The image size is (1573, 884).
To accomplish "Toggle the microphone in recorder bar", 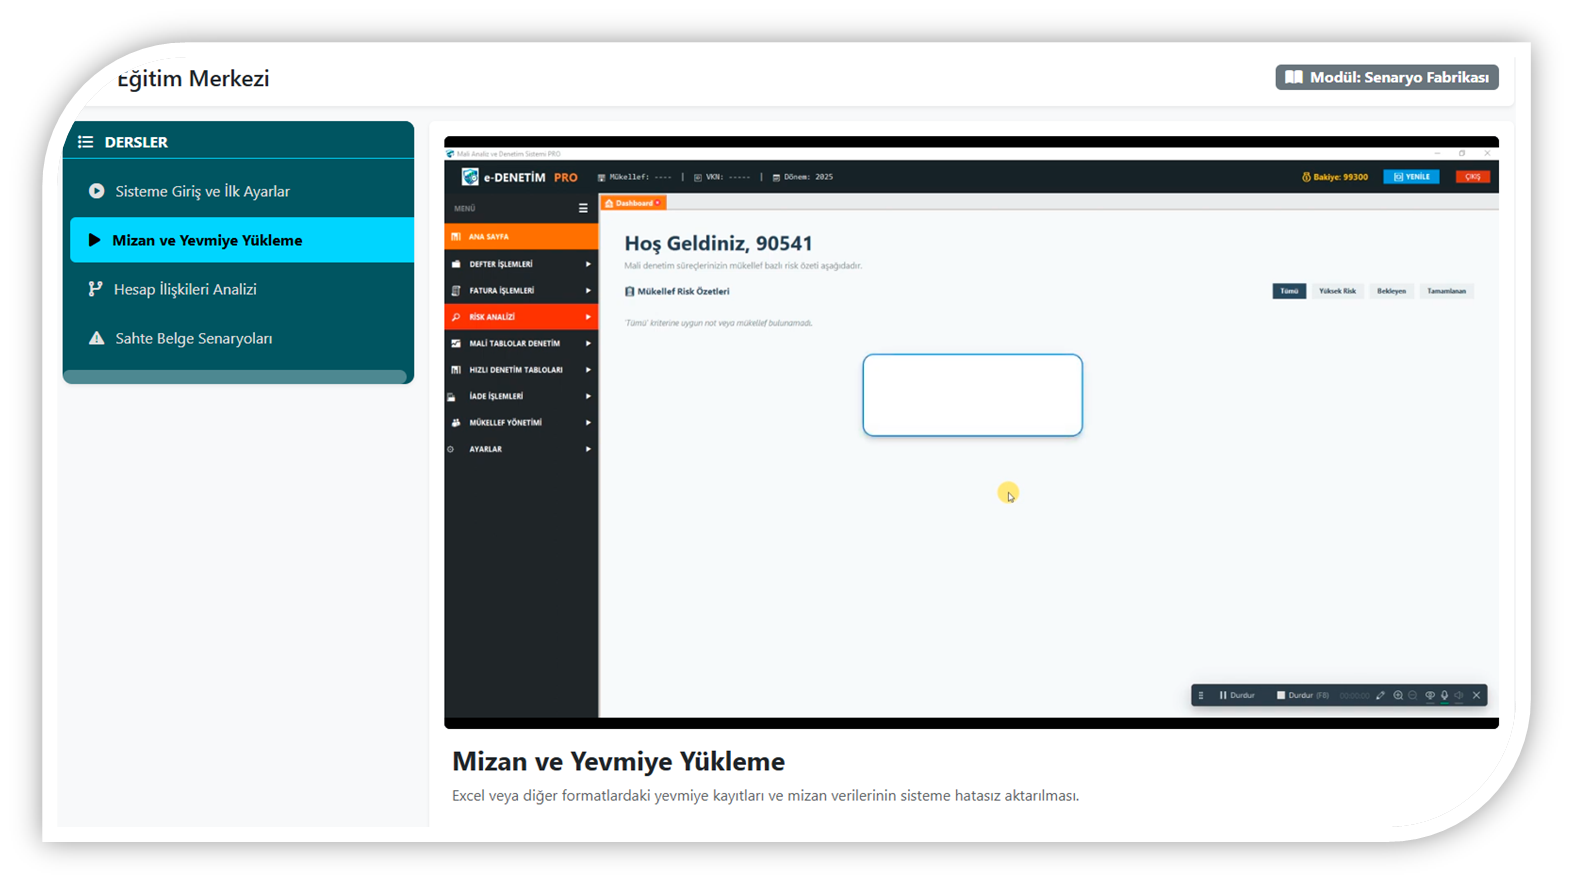I will pyautogui.click(x=1444, y=695).
